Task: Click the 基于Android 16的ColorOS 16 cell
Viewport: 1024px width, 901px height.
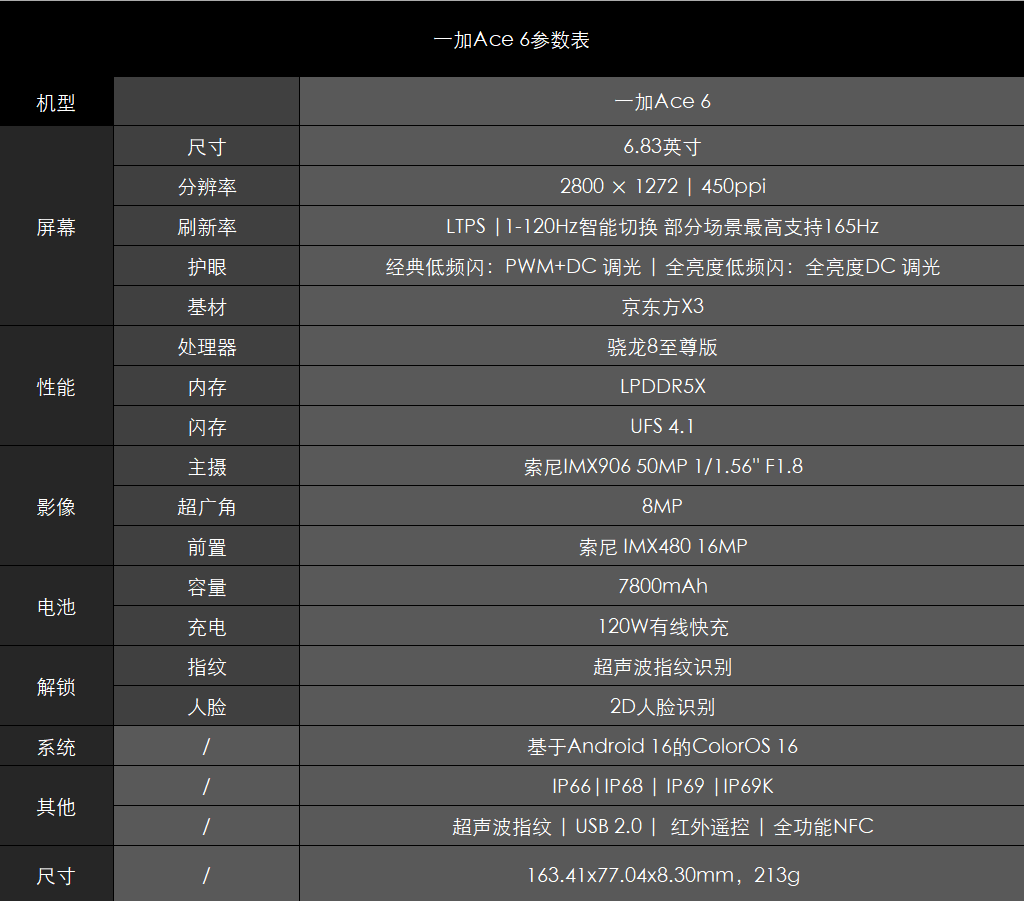Action: coord(662,746)
